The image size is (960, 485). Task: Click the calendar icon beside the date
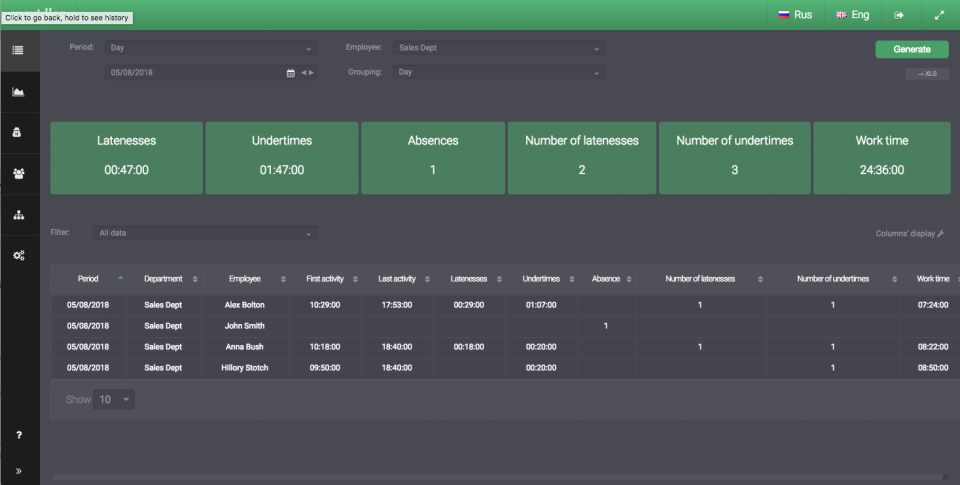pos(291,73)
